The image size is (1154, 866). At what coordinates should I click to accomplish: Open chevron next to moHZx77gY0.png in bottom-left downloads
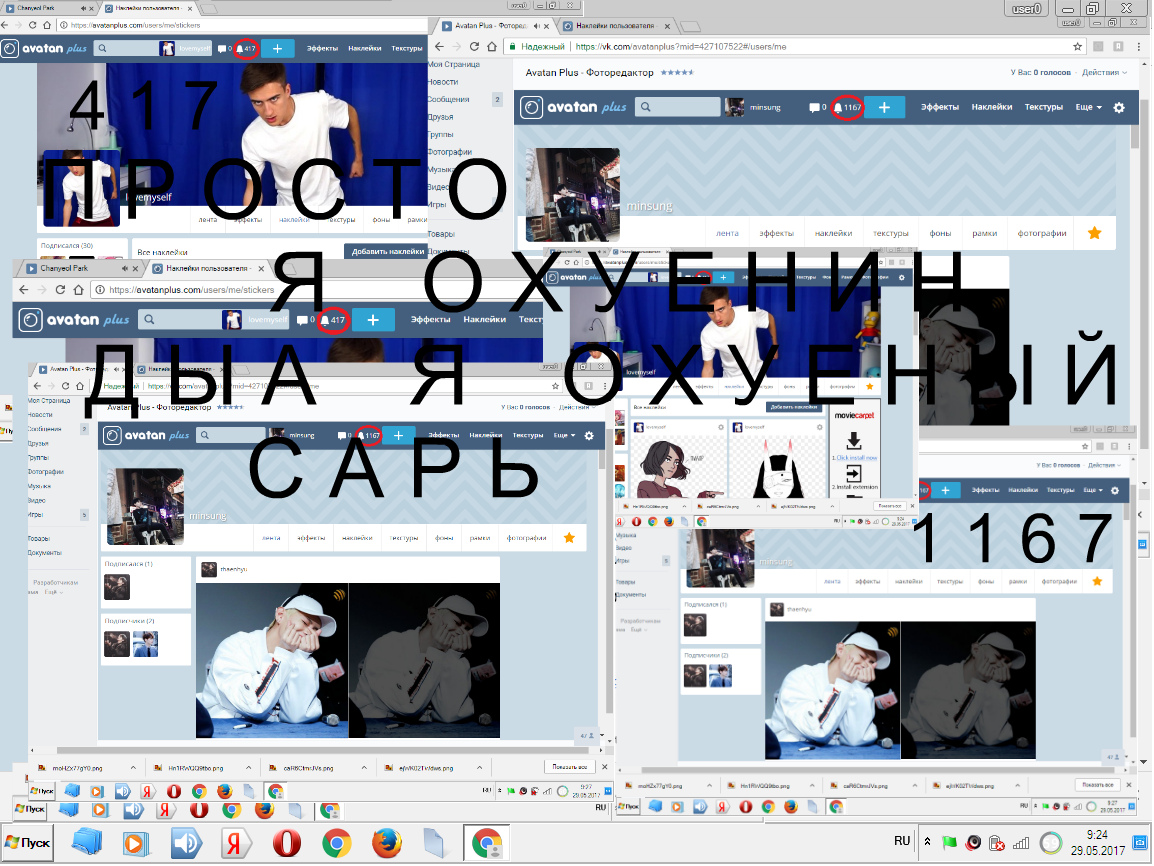(132, 767)
